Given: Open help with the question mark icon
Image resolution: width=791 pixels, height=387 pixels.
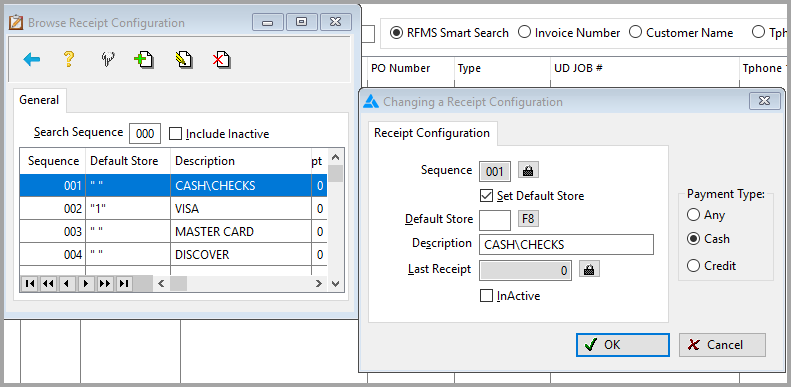Looking at the screenshot, I should (69, 60).
